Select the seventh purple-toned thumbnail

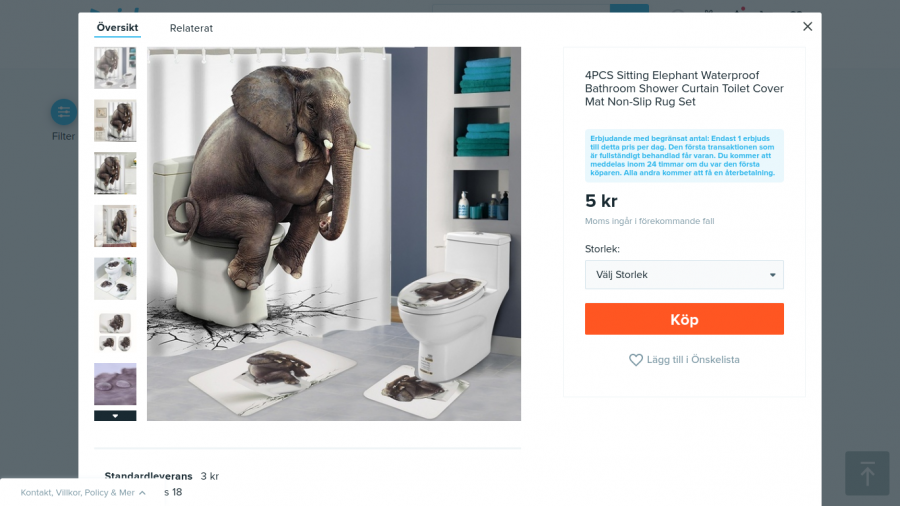pyautogui.click(x=115, y=384)
